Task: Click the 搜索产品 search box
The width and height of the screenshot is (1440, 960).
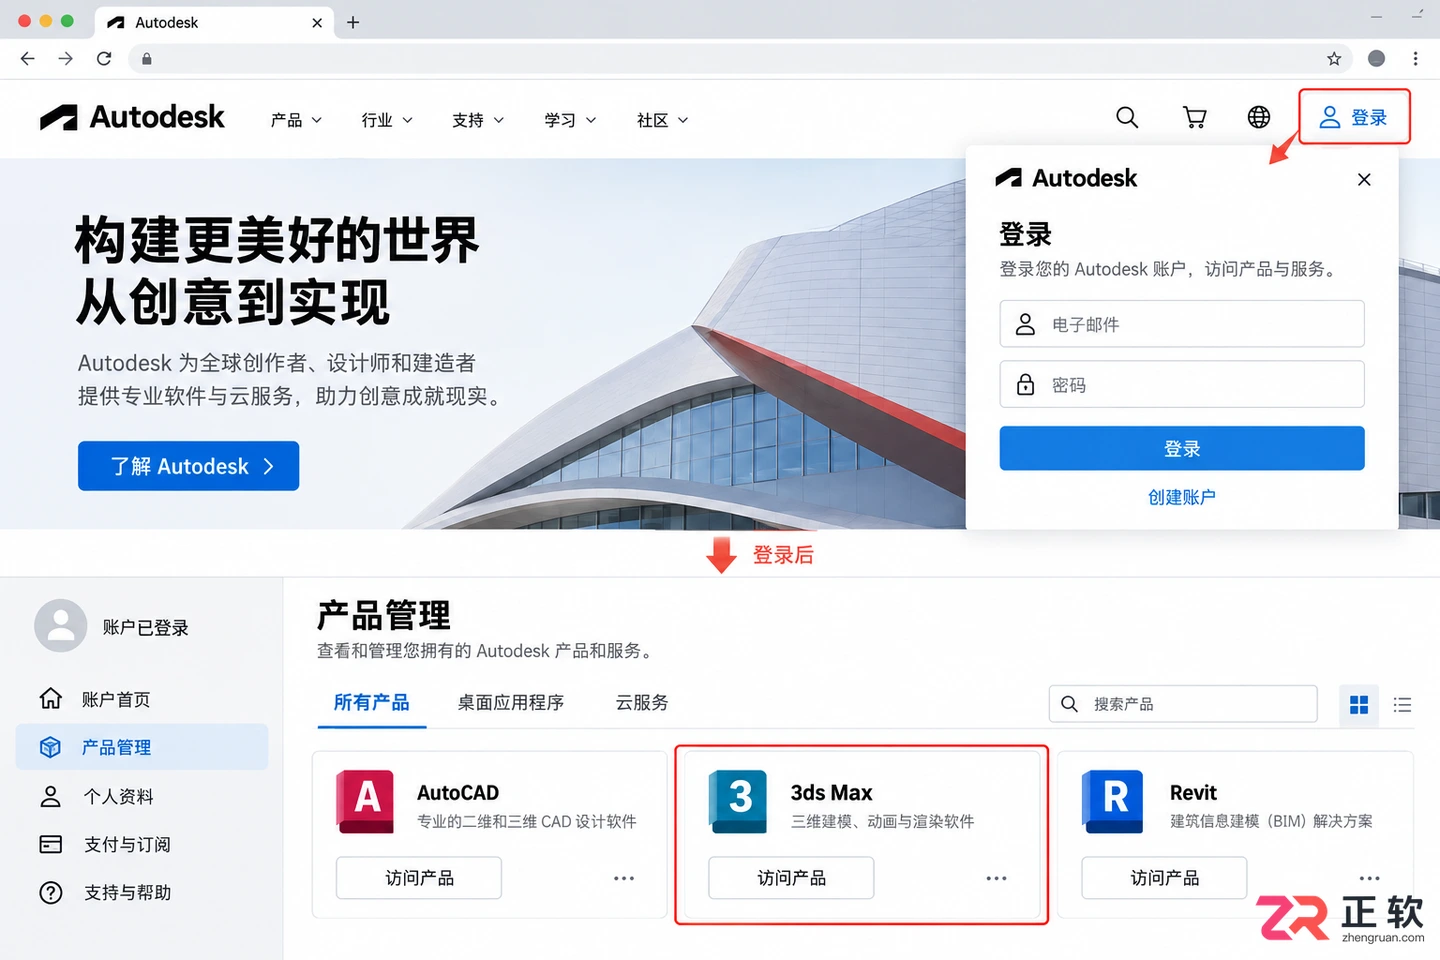Action: click(x=1183, y=704)
